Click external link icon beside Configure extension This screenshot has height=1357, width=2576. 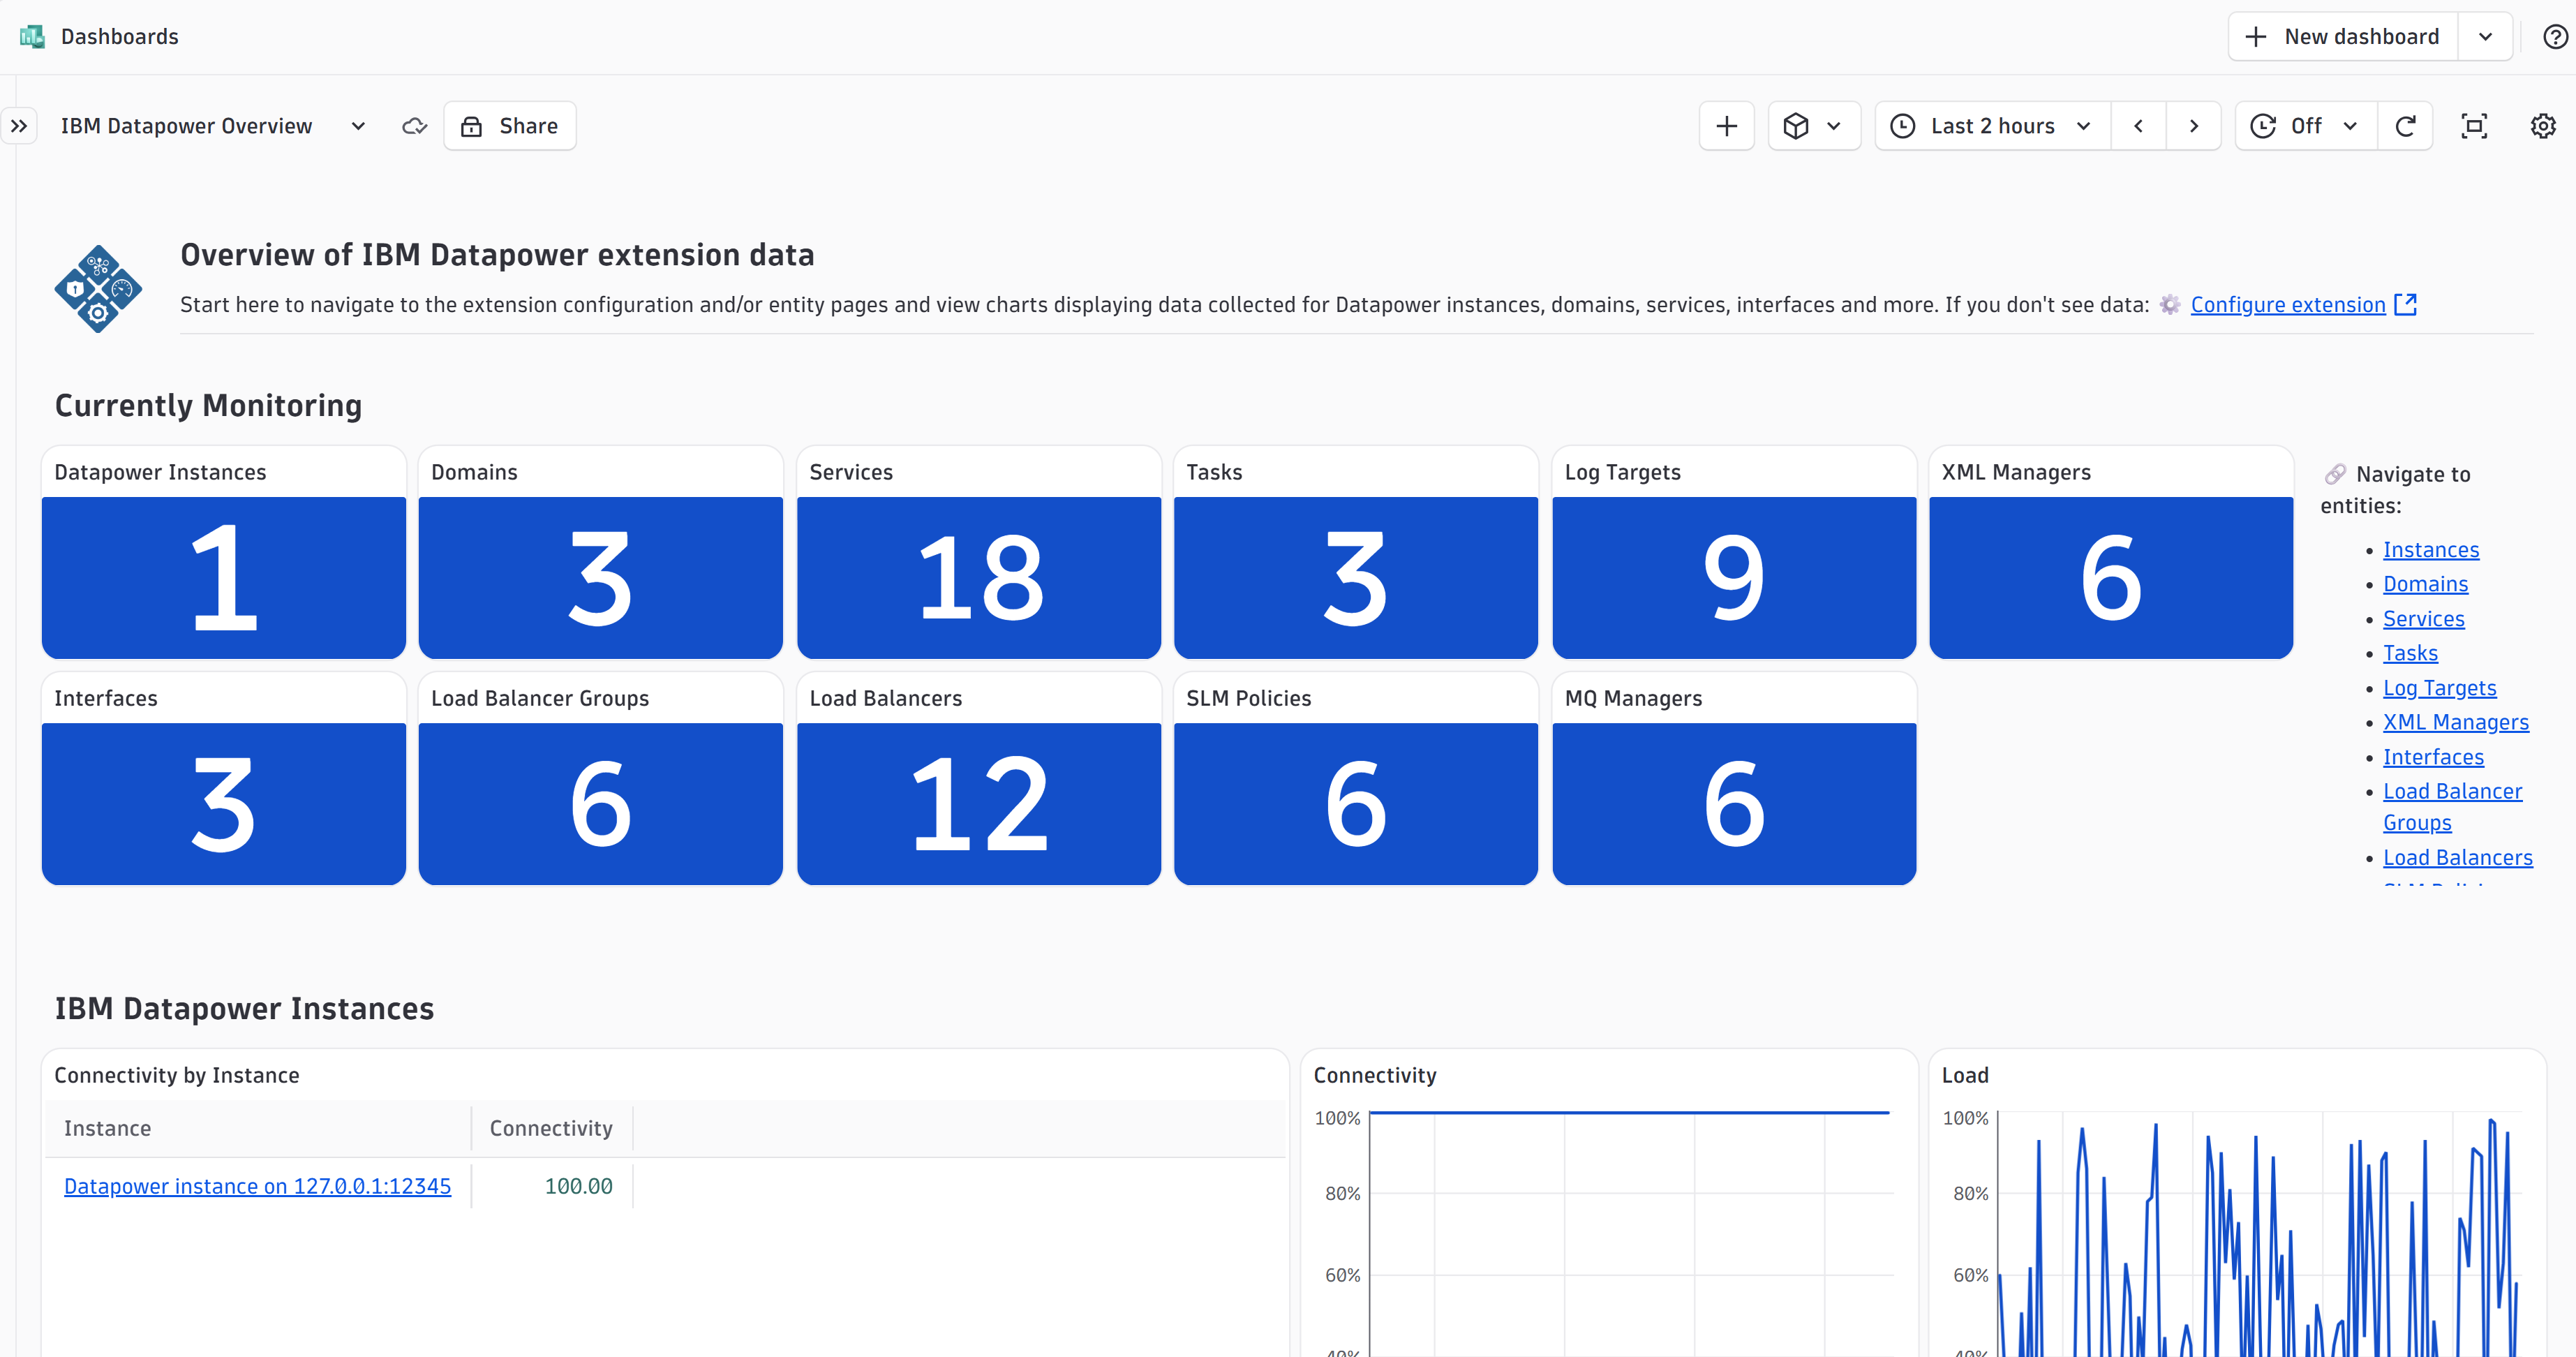click(x=2406, y=304)
